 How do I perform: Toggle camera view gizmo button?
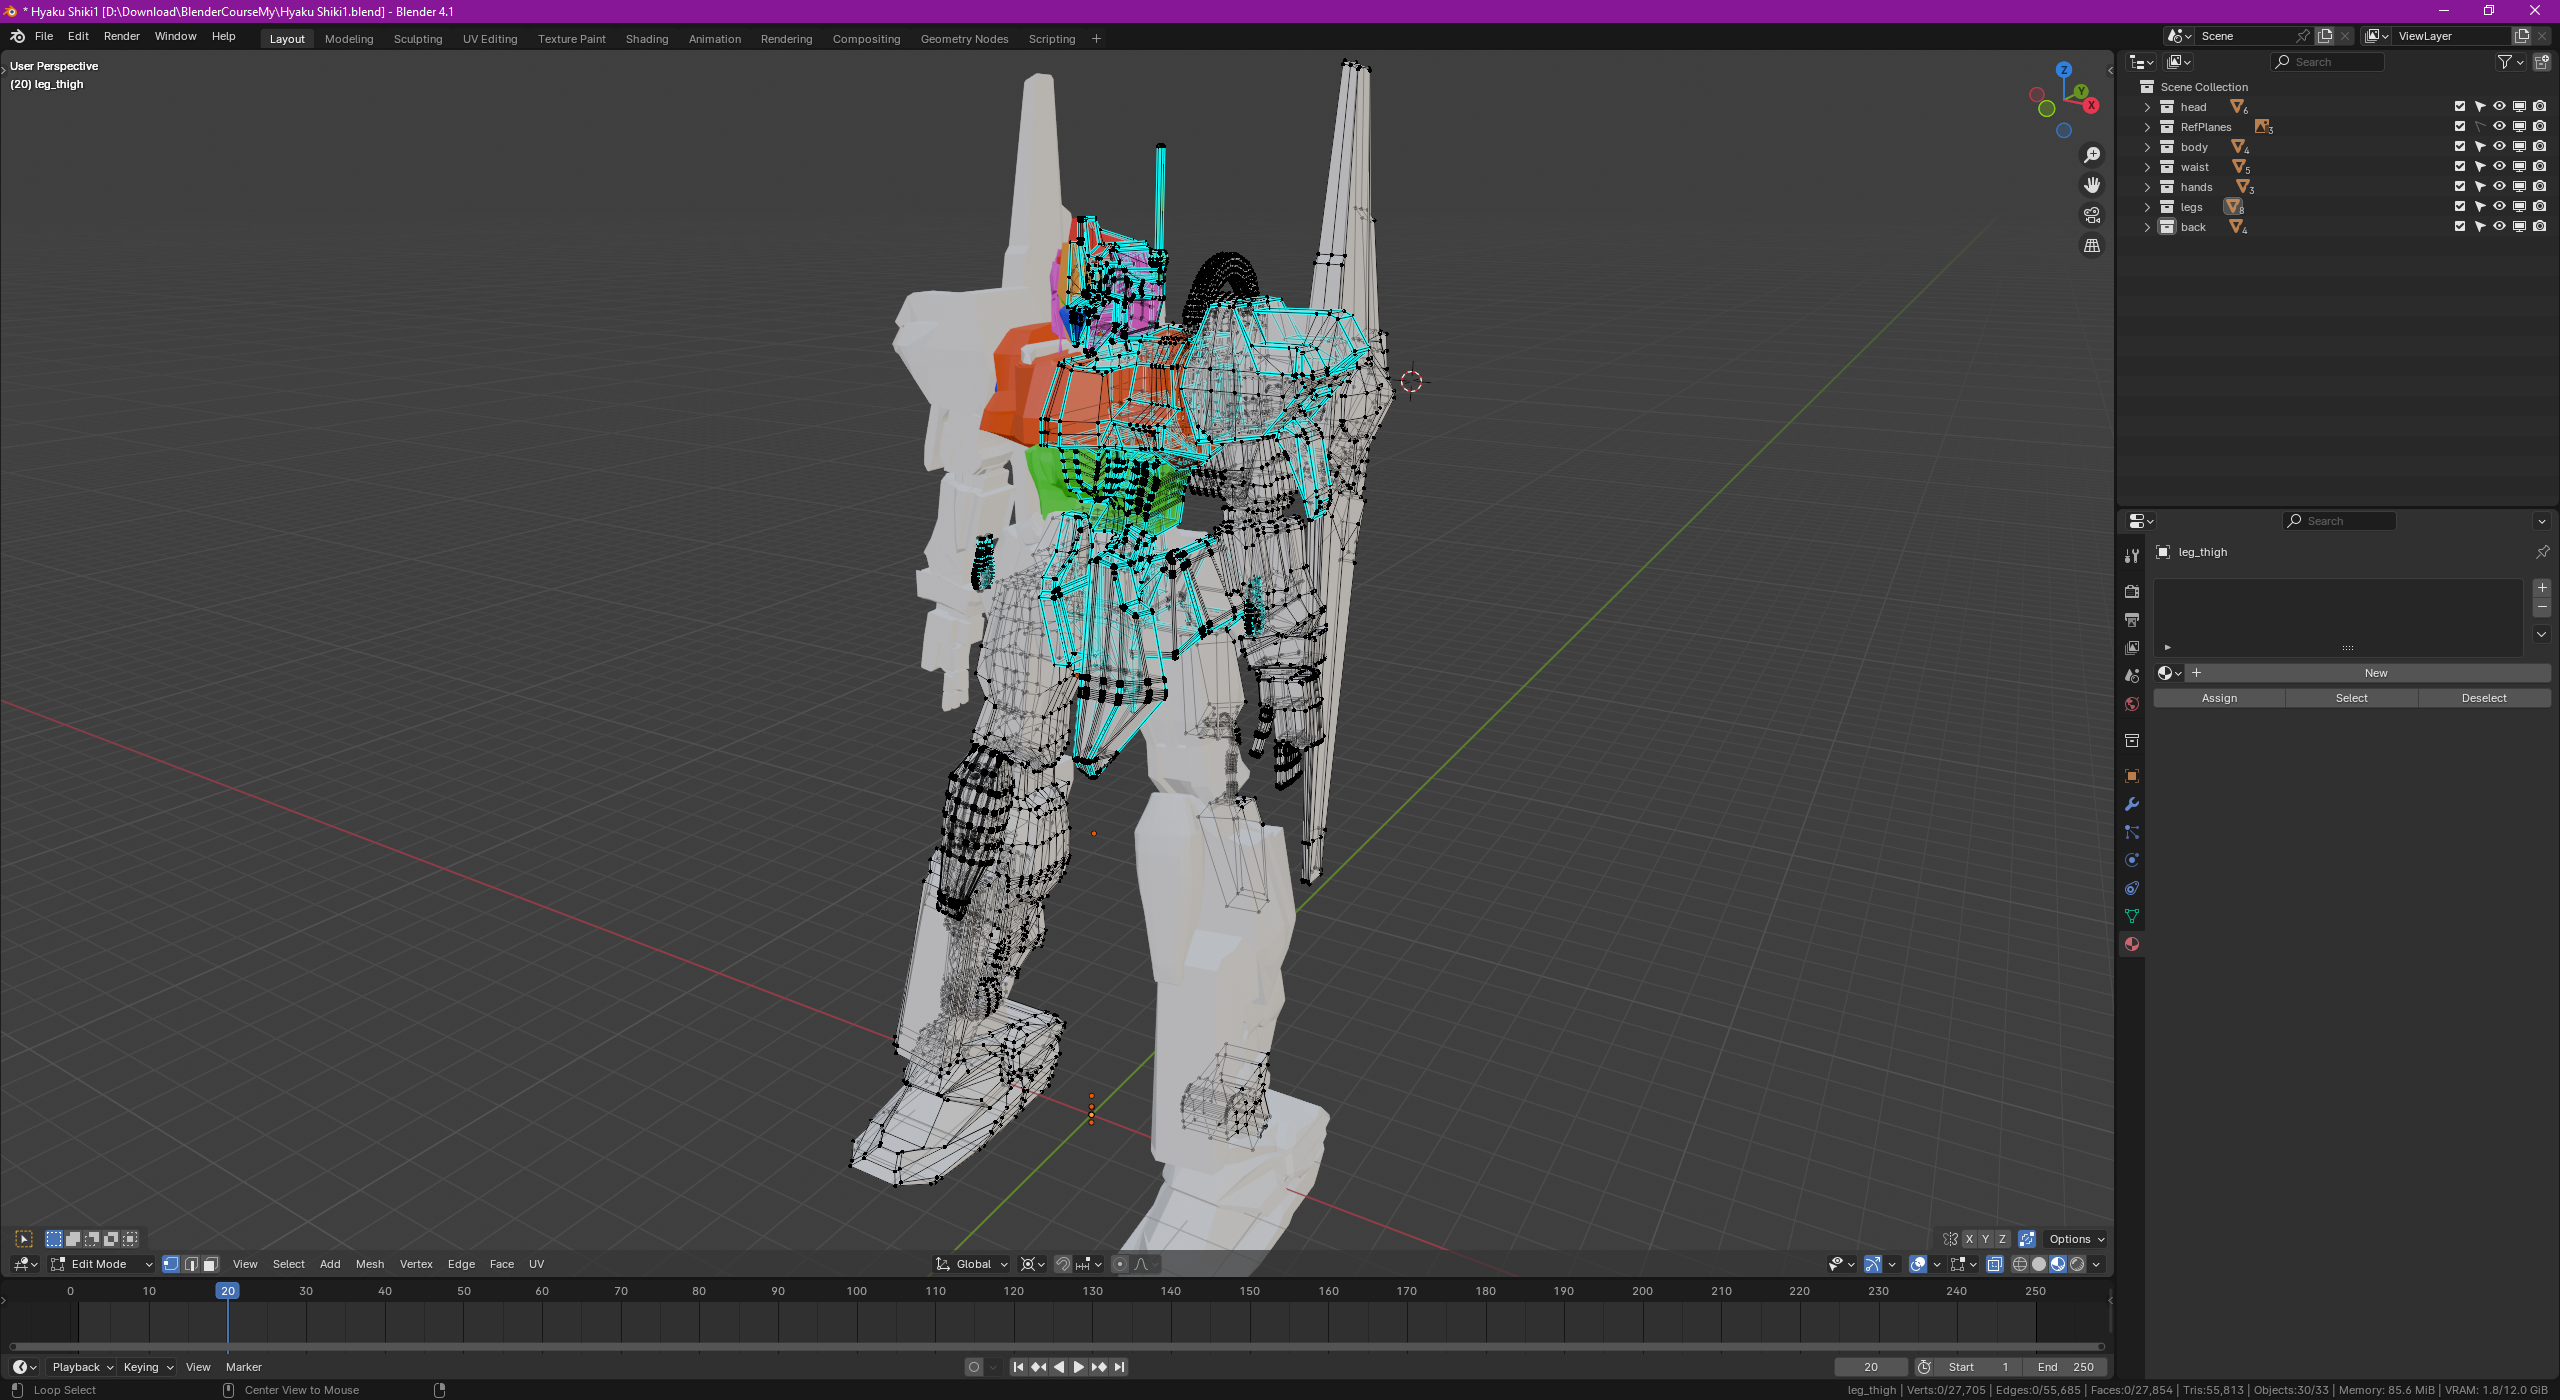click(2091, 215)
